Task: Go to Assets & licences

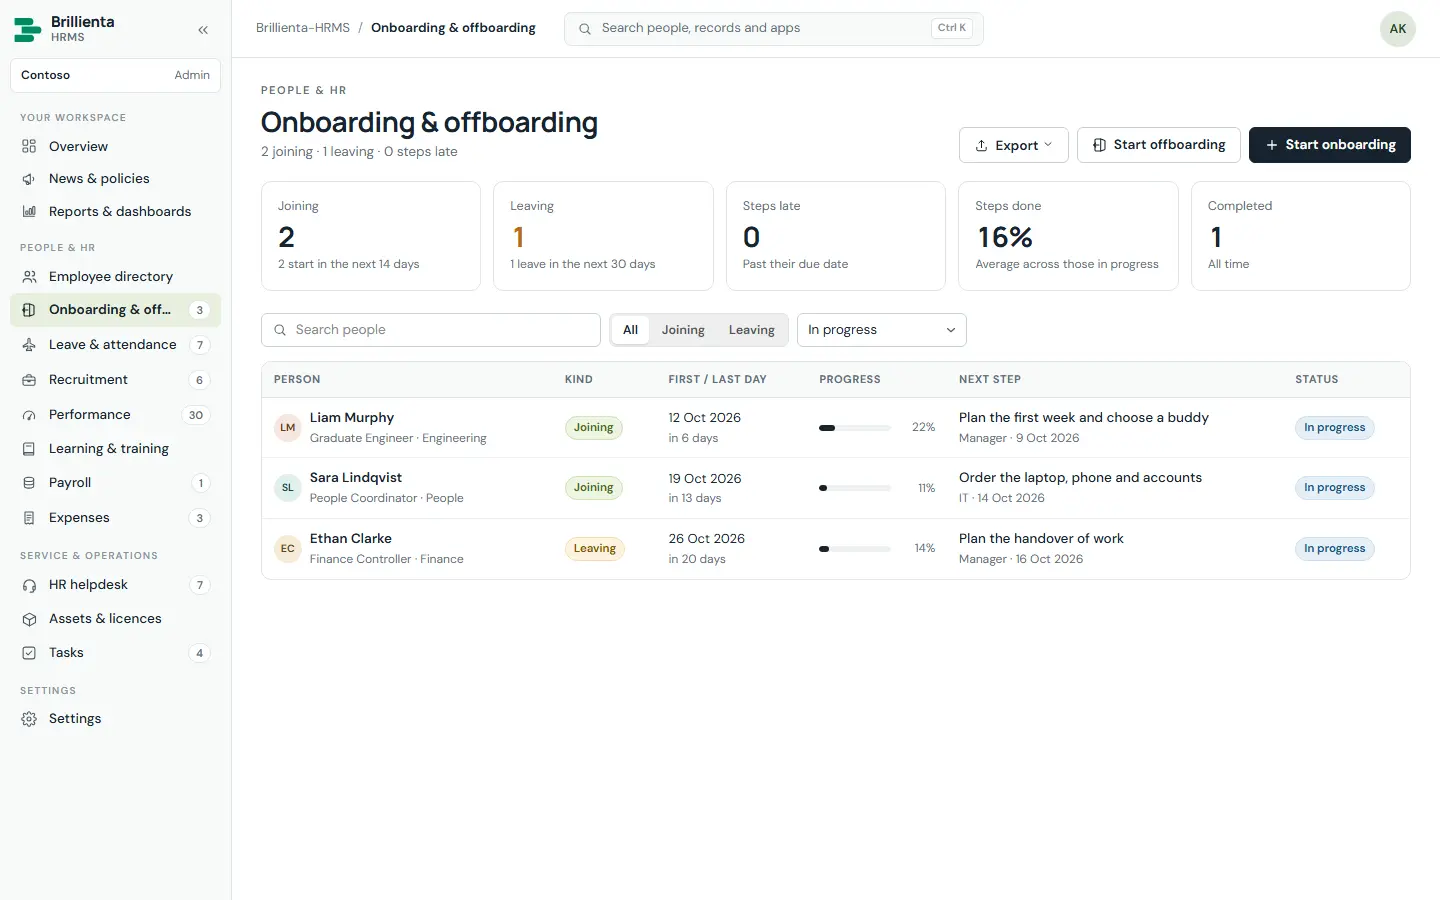Action: 115,618
